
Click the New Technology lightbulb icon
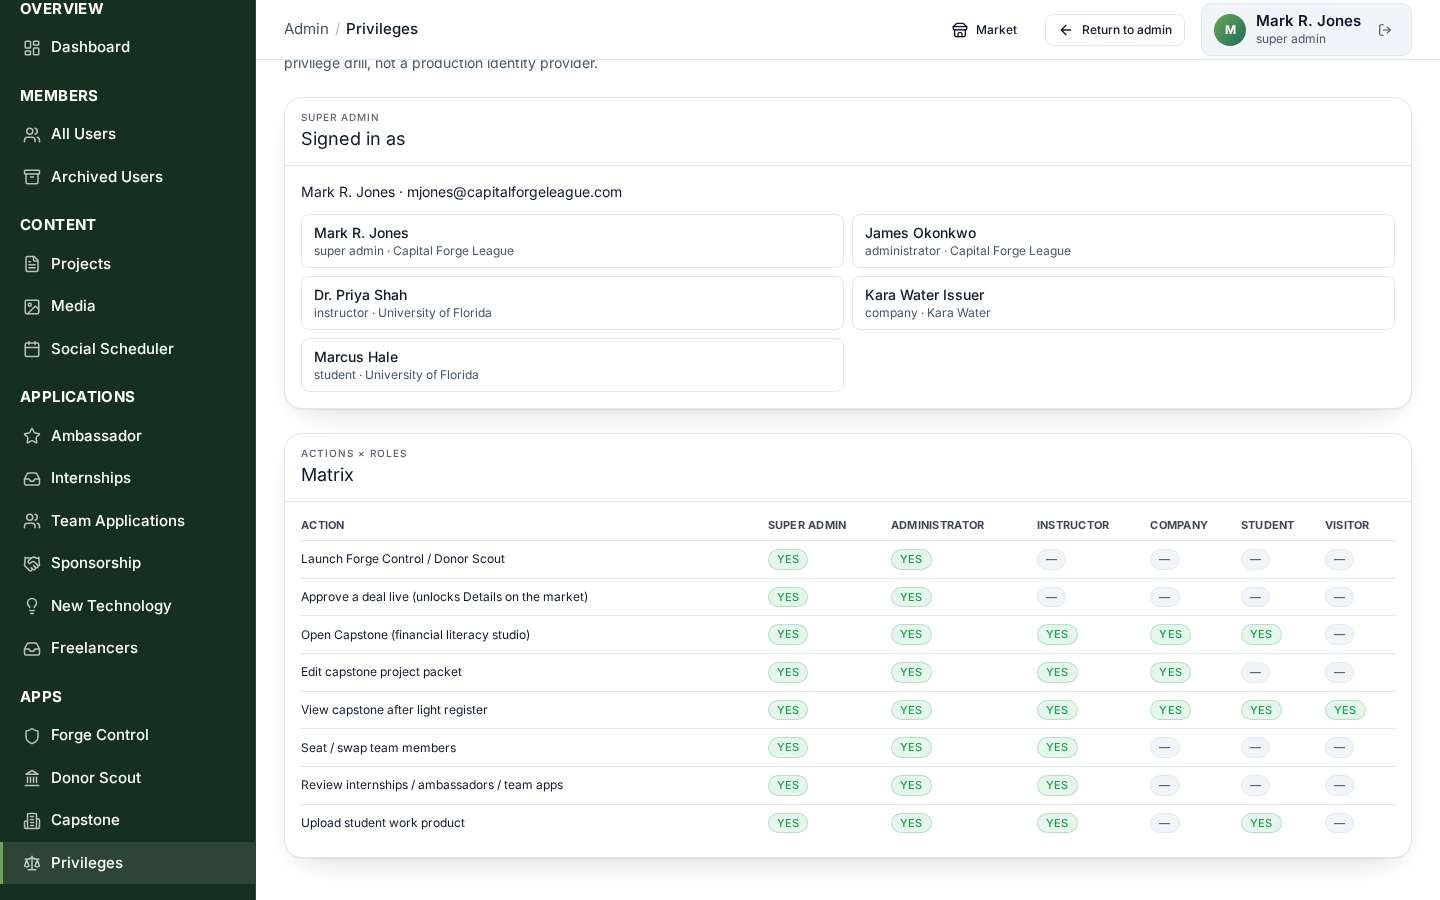pyautogui.click(x=32, y=606)
